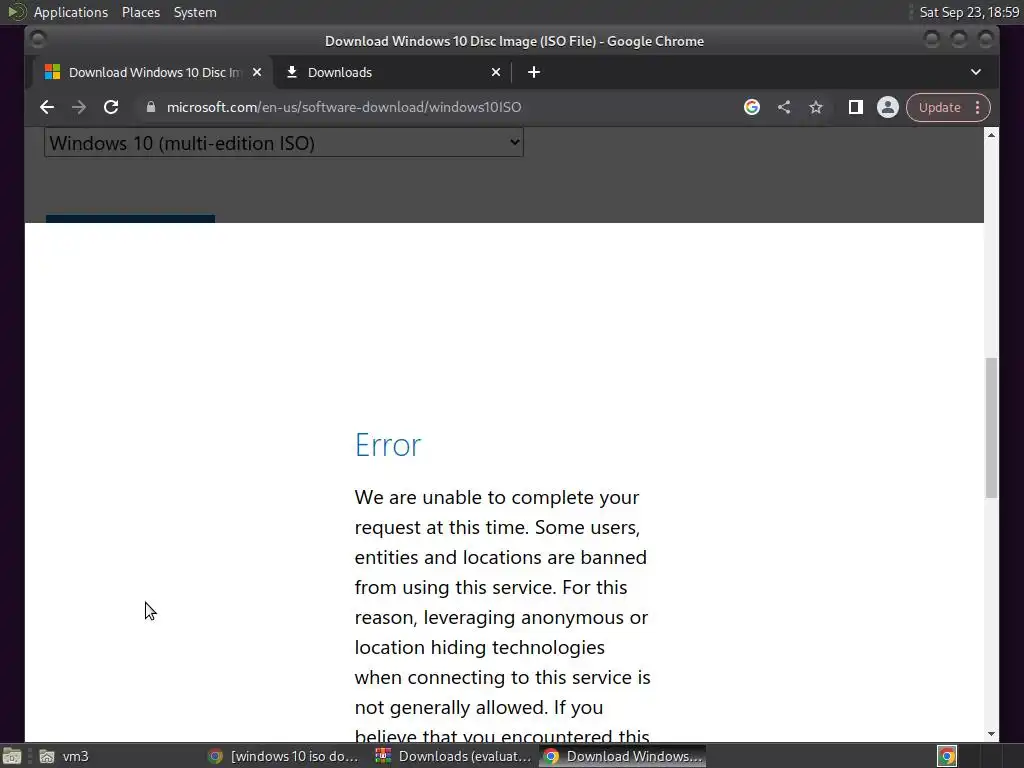The width and height of the screenshot is (1024, 768).
Task: Close the Download Windows 10 tab
Action: coord(257,72)
